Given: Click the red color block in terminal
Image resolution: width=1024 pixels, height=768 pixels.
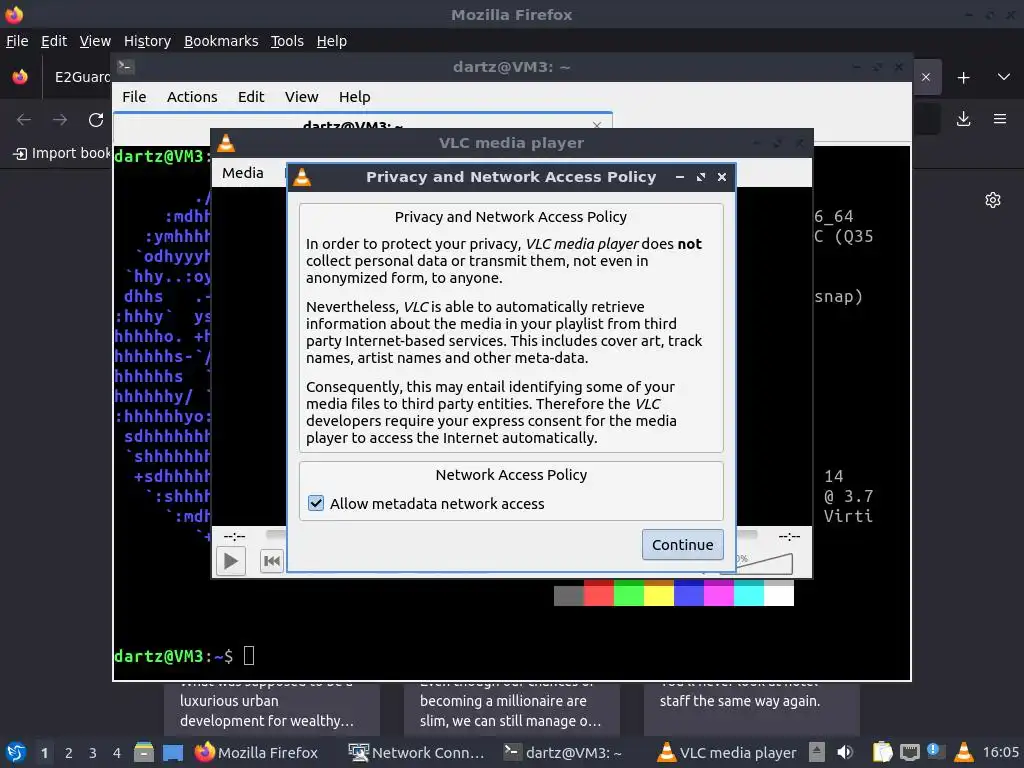Looking at the screenshot, I should [x=599, y=593].
